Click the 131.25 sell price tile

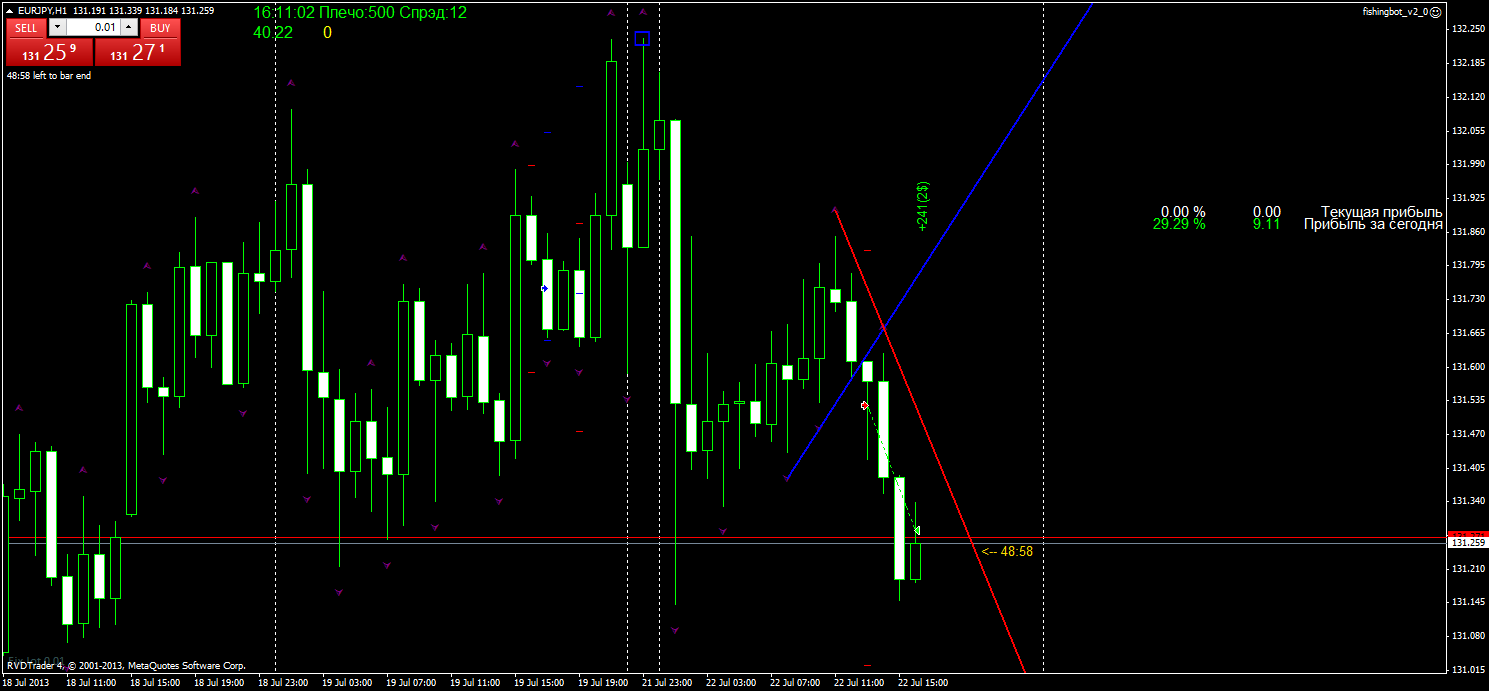tap(49, 52)
